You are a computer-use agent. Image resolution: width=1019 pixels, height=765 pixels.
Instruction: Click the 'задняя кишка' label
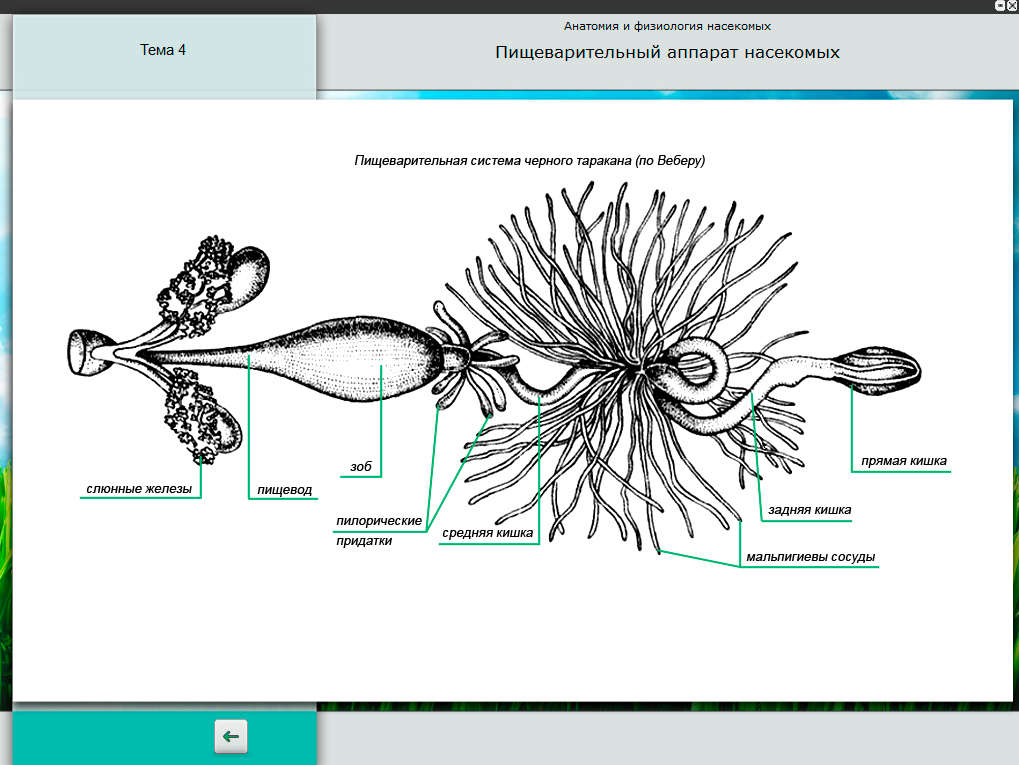click(809, 510)
